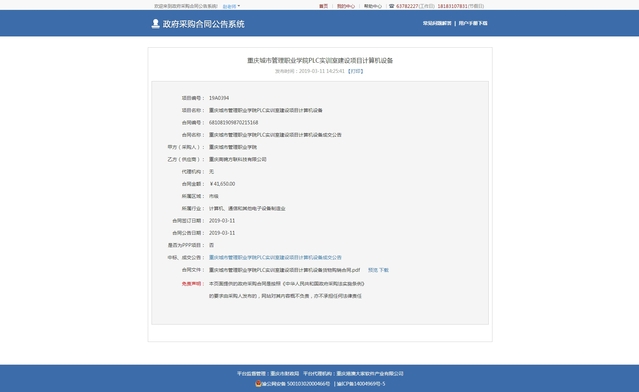
Task: Click the police badge icon in the footer
Action: (x=258, y=383)
